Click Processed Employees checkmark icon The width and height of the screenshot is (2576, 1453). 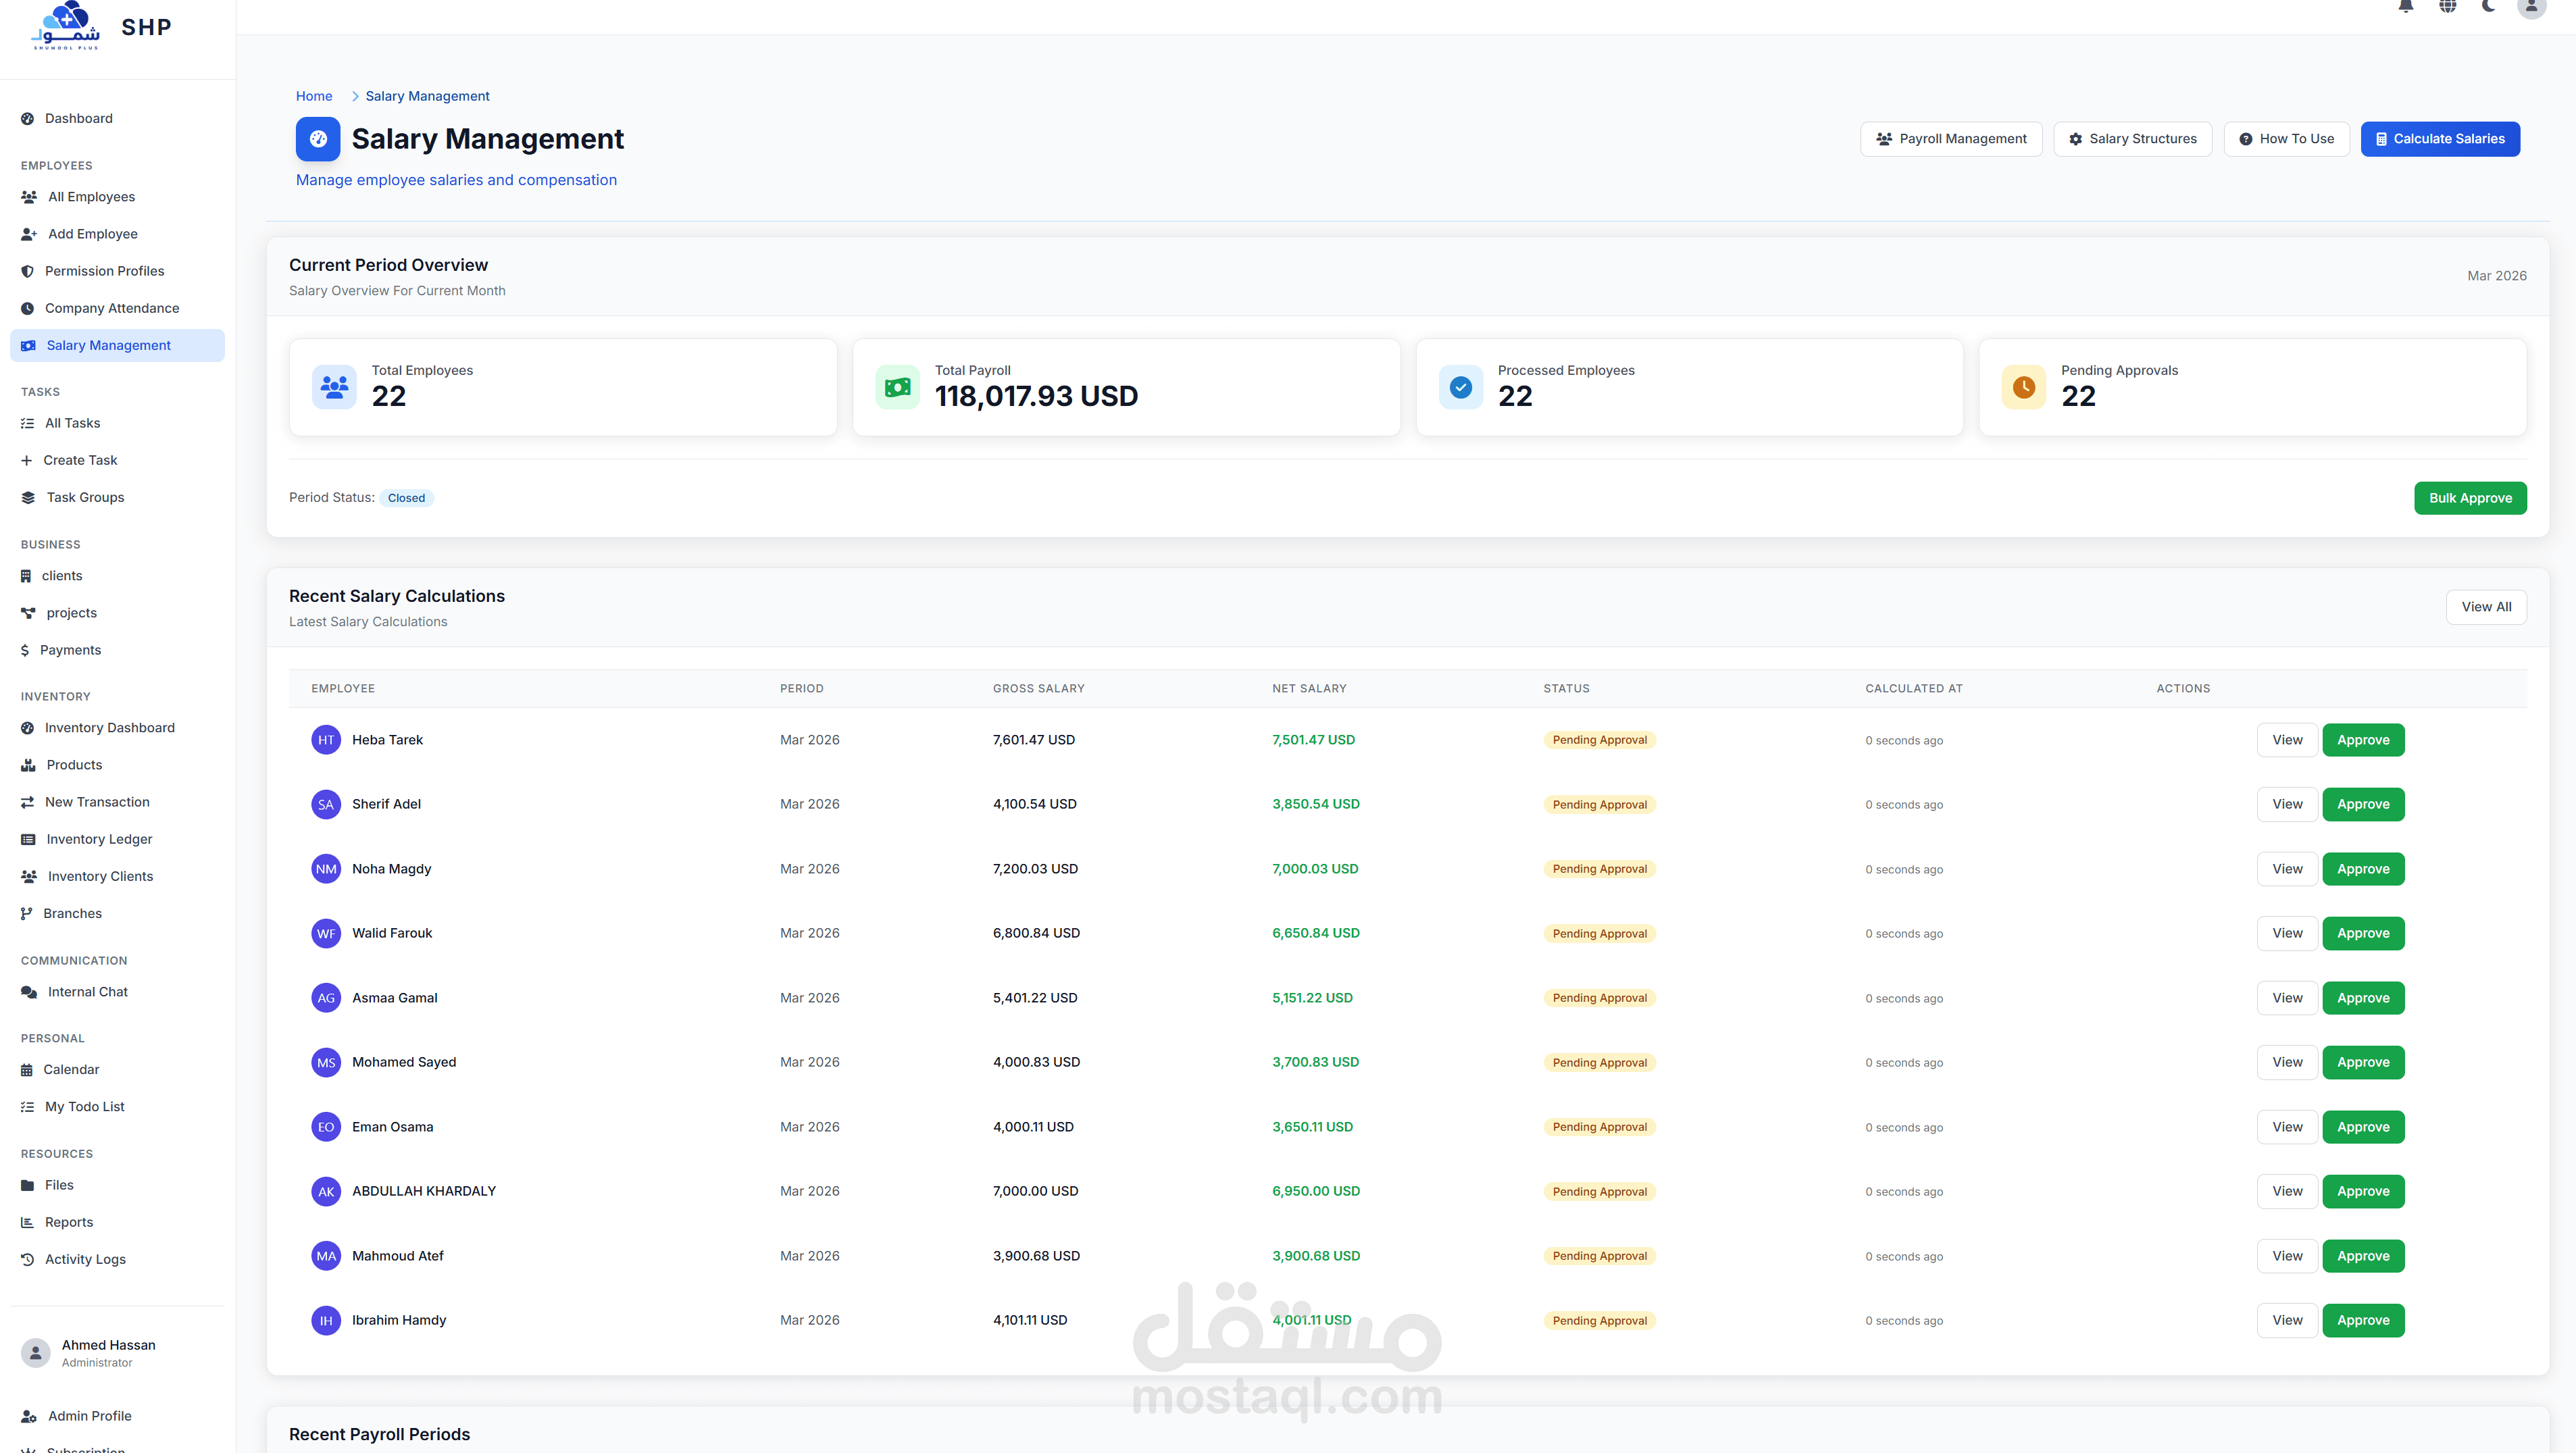pyautogui.click(x=1460, y=387)
